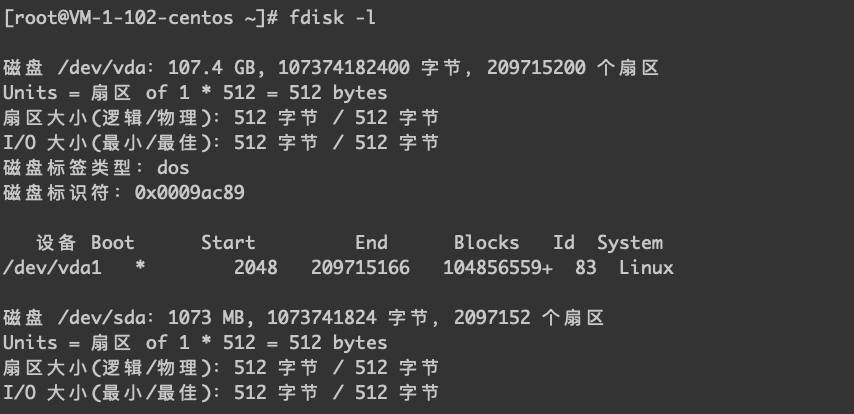Click the End column header
854x414 pixels.
371,243
